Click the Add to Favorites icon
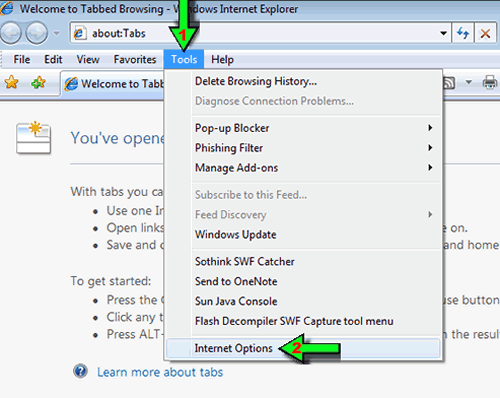Viewport: 500px width, 398px height. point(38,82)
